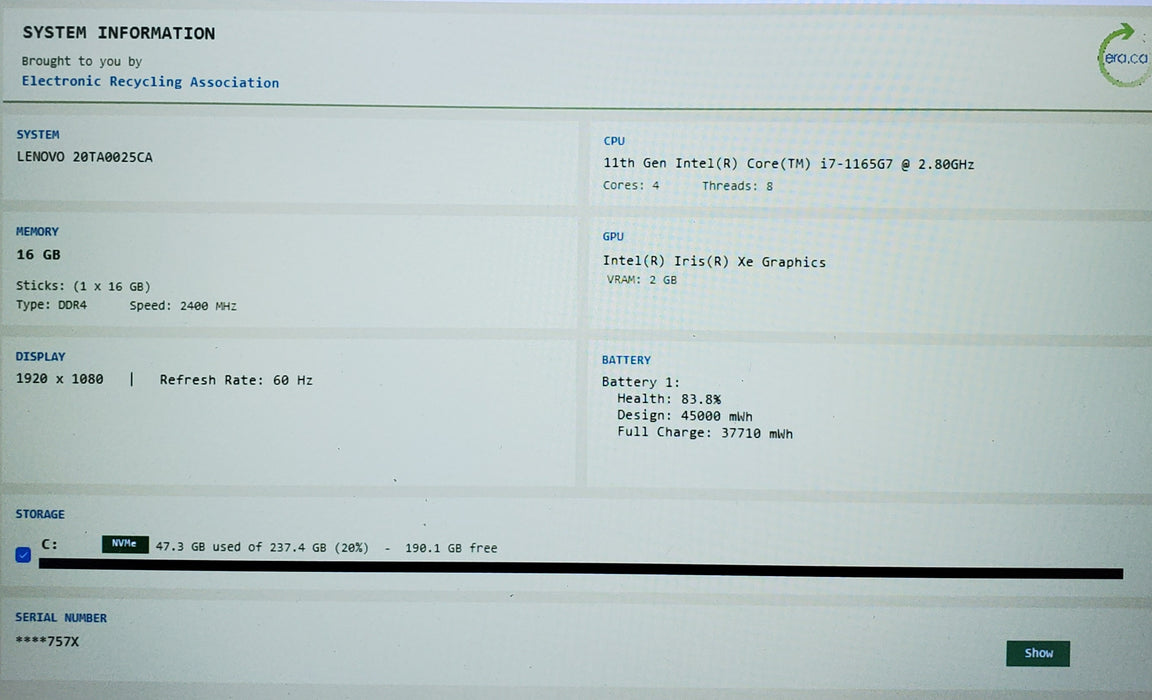Open the Electronic Recycling Association link
1152x700 pixels.
click(150, 82)
